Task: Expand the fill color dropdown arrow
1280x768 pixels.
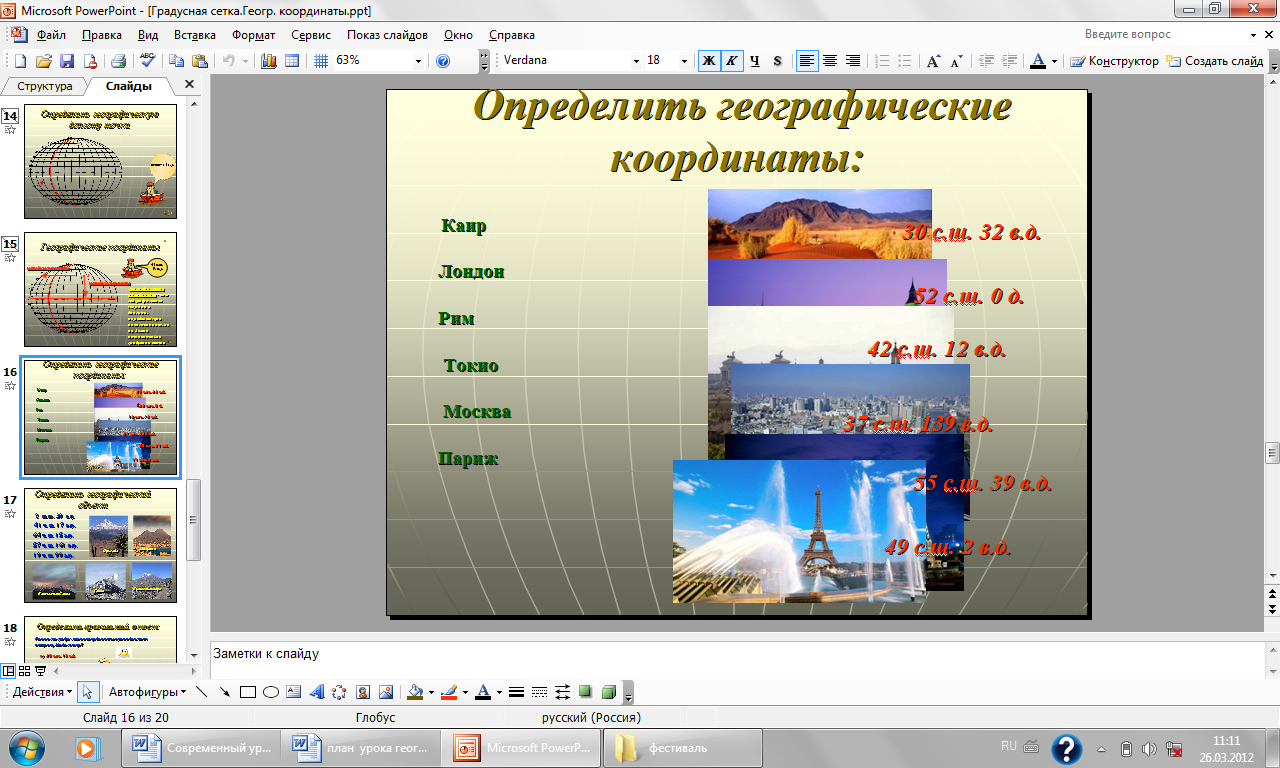Action: 431,692
